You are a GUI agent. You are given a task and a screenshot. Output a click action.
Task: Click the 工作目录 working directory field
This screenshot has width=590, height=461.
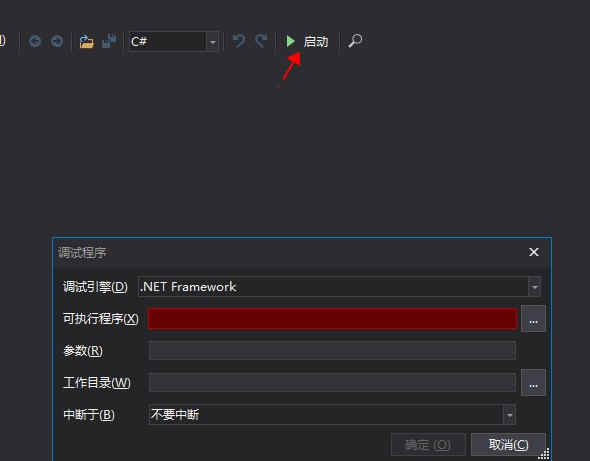(332, 382)
